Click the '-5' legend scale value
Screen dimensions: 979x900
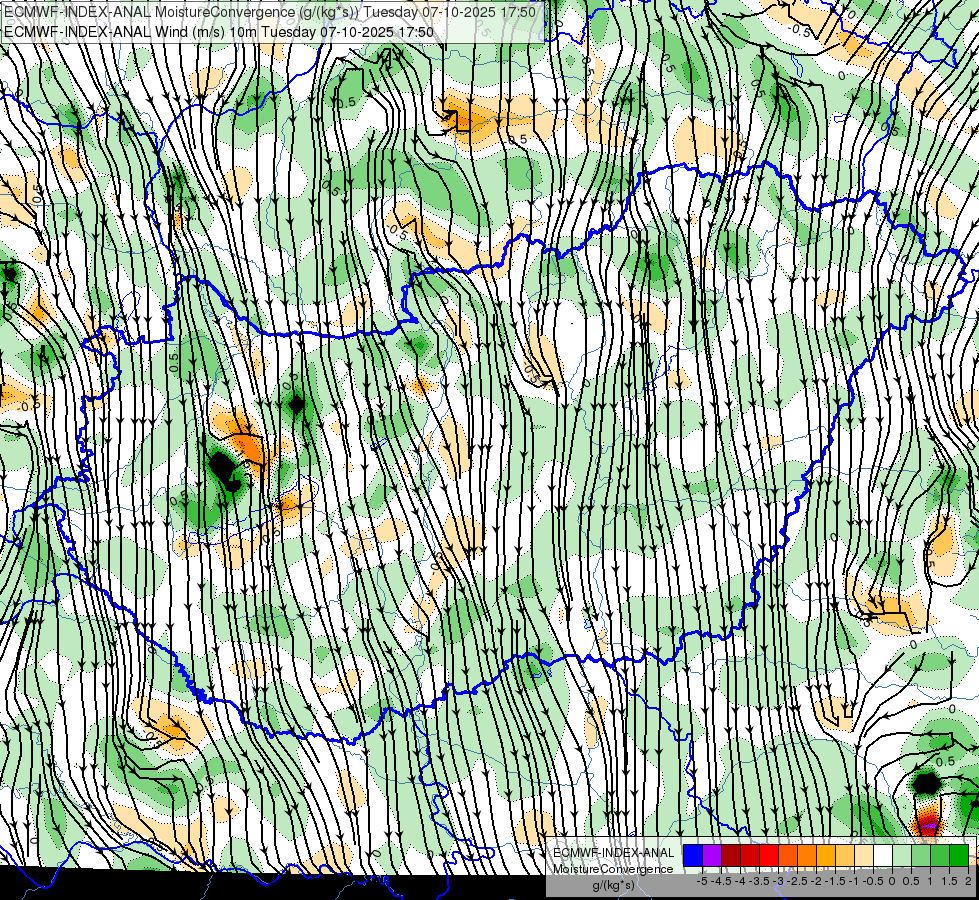pyautogui.click(x=702, y=881)
